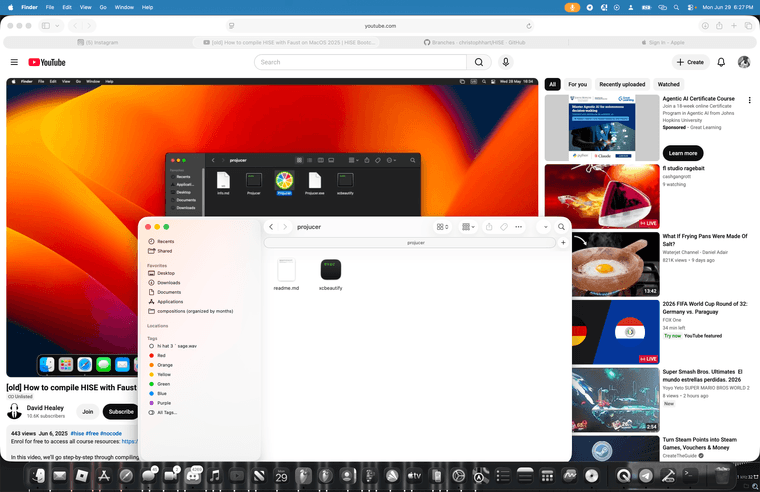Share the Safari page
This screenshot has width=760, height=492.
pyautogui.click(x=719, y=26)
